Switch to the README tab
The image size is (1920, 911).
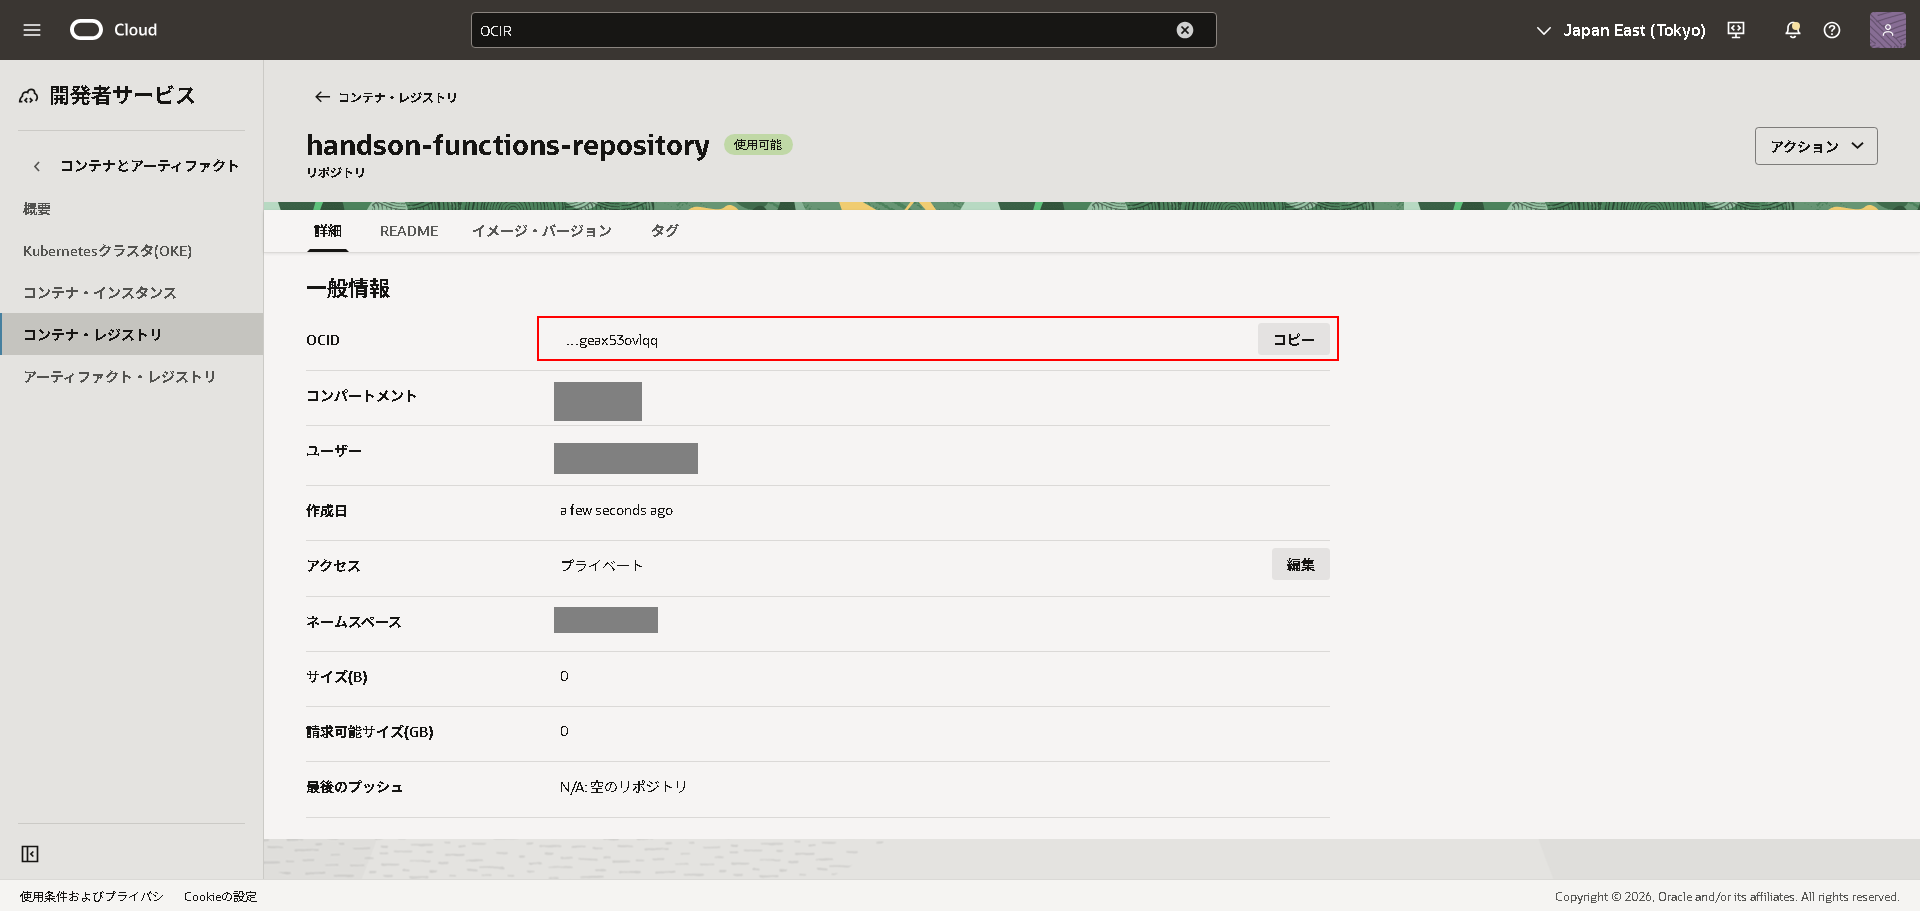point(409,231)
